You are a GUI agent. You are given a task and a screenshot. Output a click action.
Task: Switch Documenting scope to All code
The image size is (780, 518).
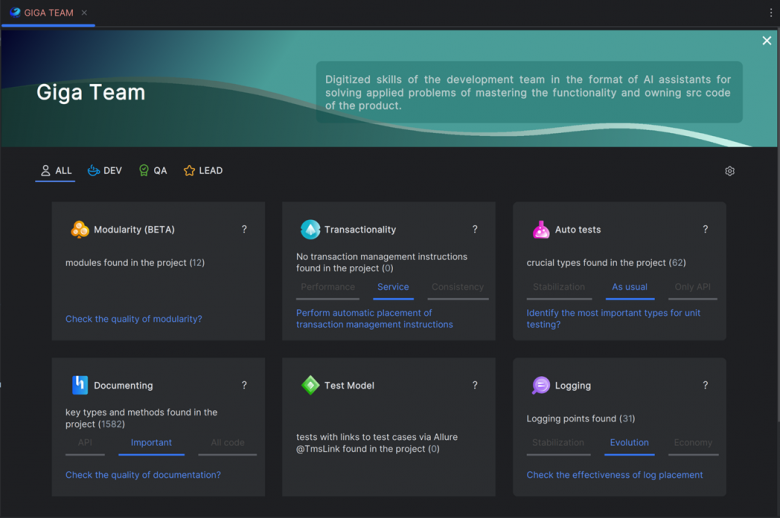227,443
